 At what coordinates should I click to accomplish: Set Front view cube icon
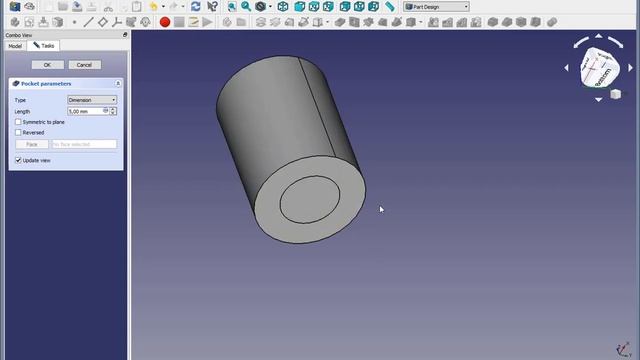pos(300,7)
